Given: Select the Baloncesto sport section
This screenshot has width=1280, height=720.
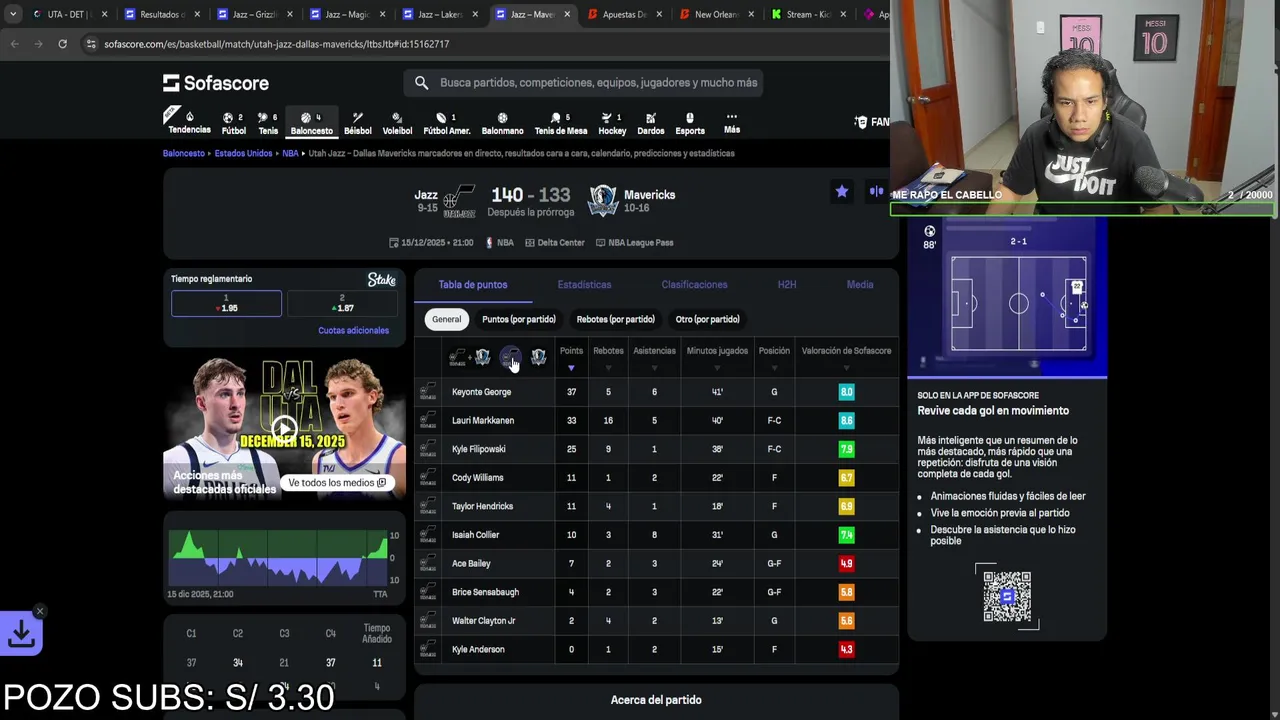Looking at the screenshot, I should [x=311, y=123].
